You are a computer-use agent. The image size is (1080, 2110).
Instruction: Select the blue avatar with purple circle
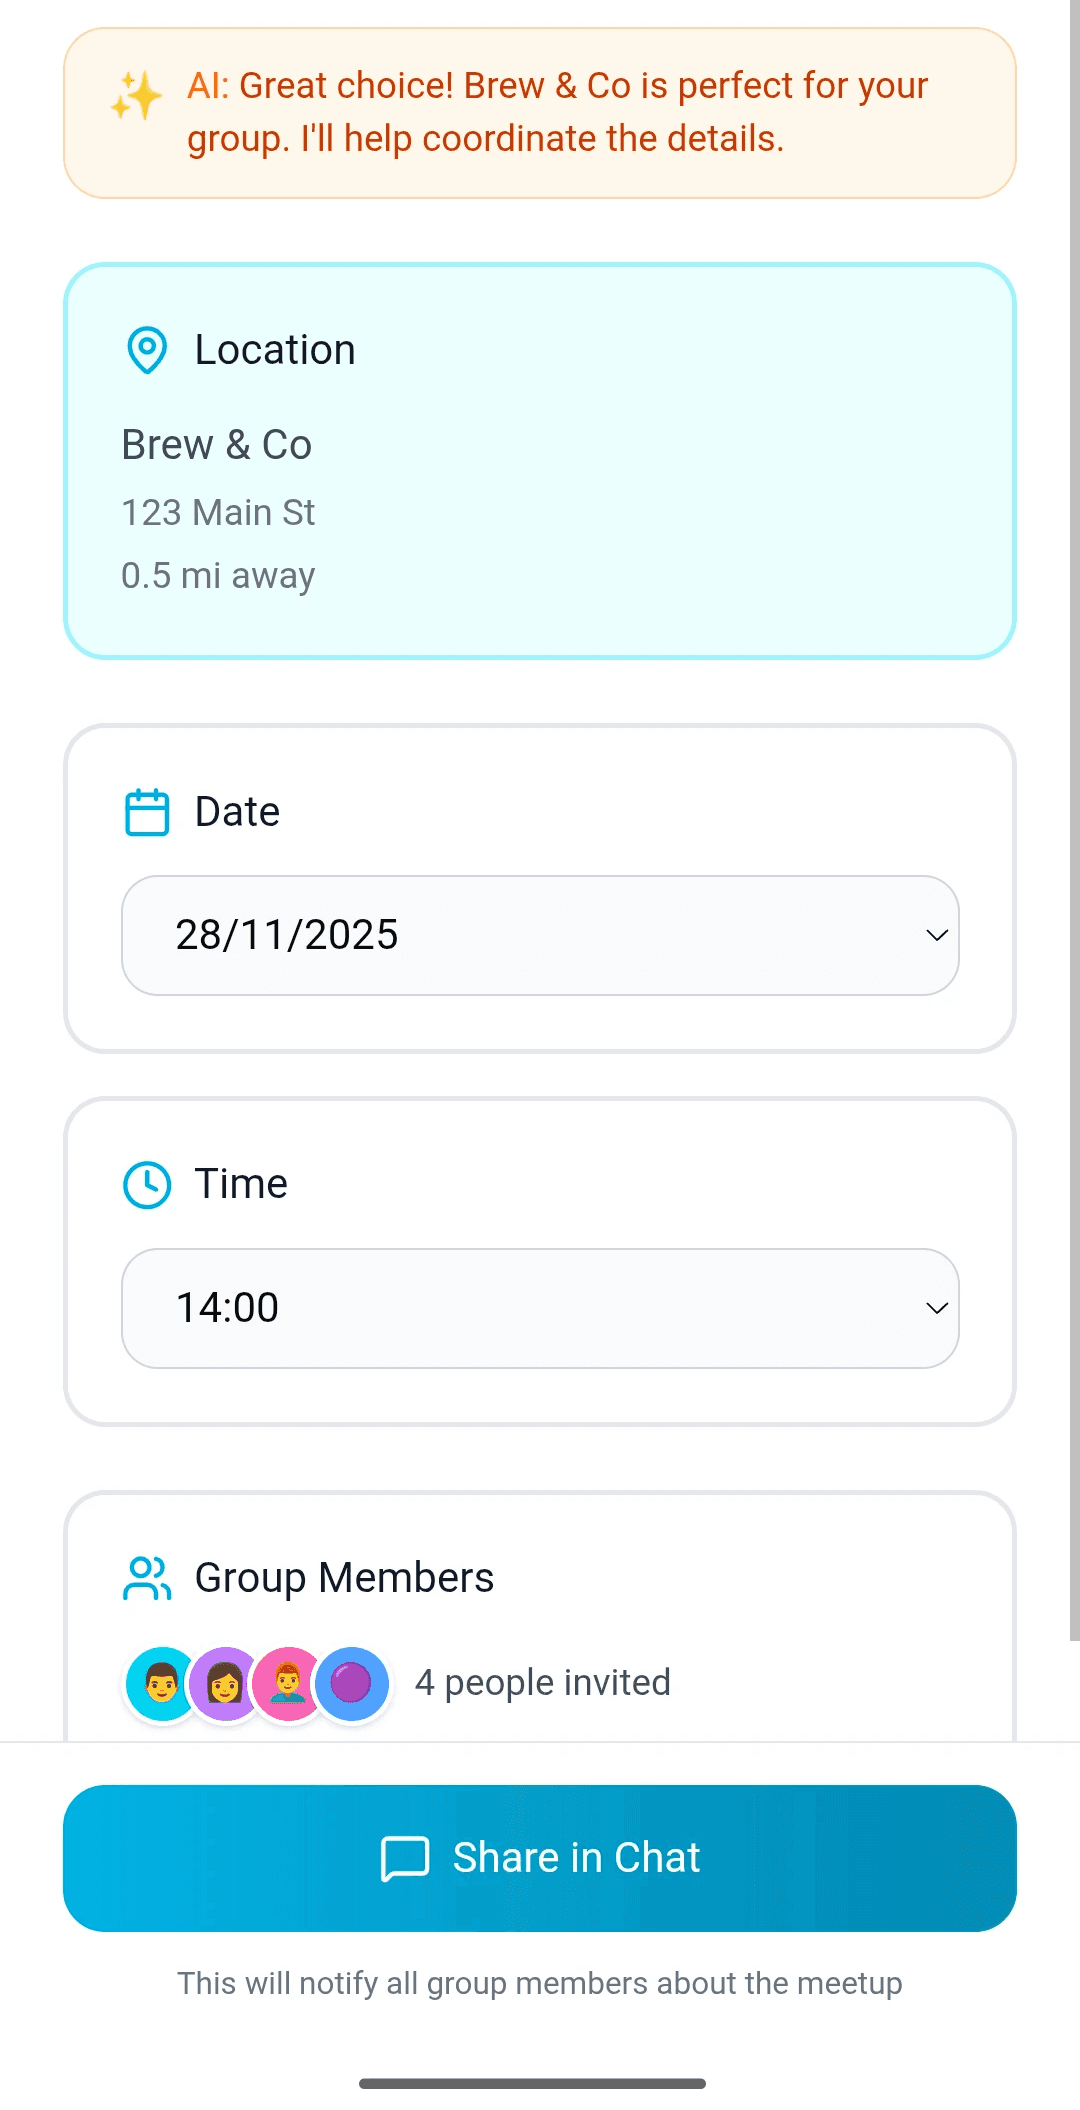coord(351,1684)
